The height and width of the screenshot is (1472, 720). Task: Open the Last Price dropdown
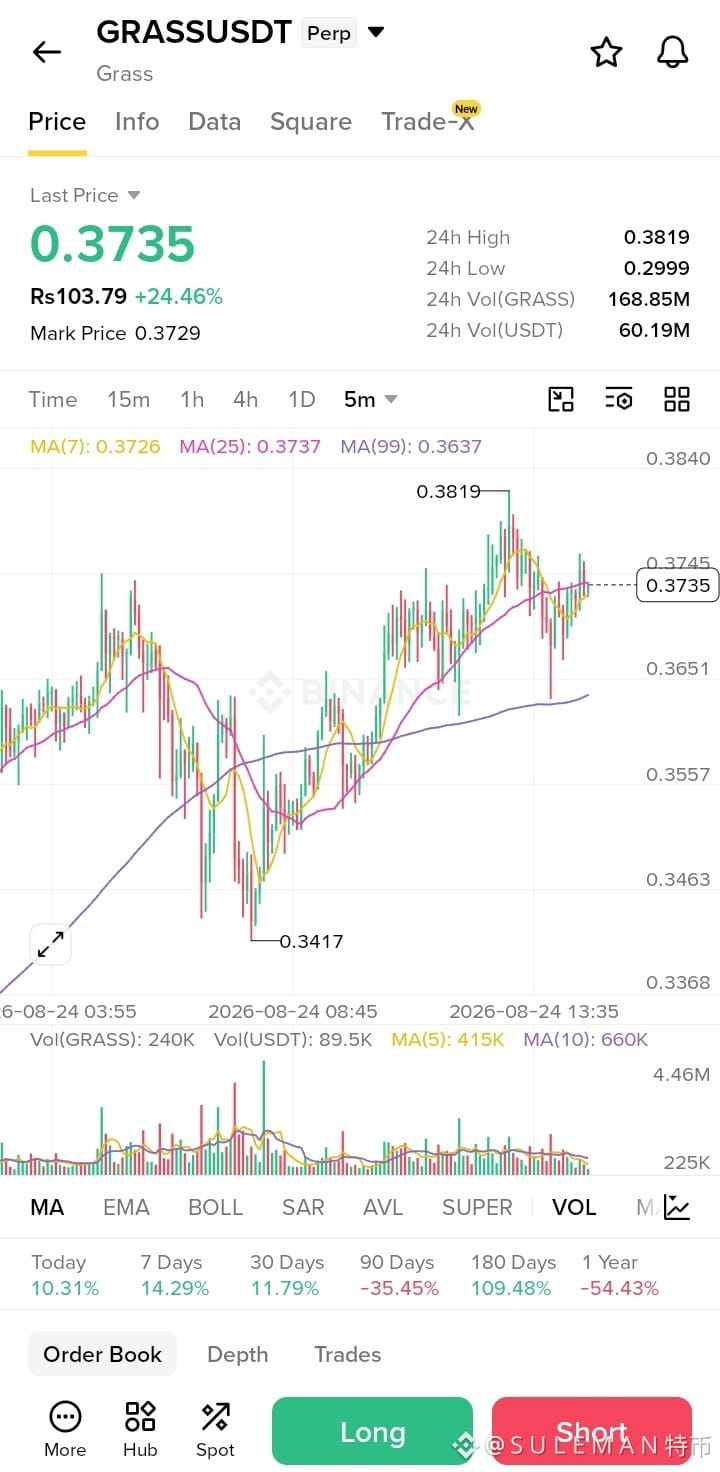tap(86, 195)
